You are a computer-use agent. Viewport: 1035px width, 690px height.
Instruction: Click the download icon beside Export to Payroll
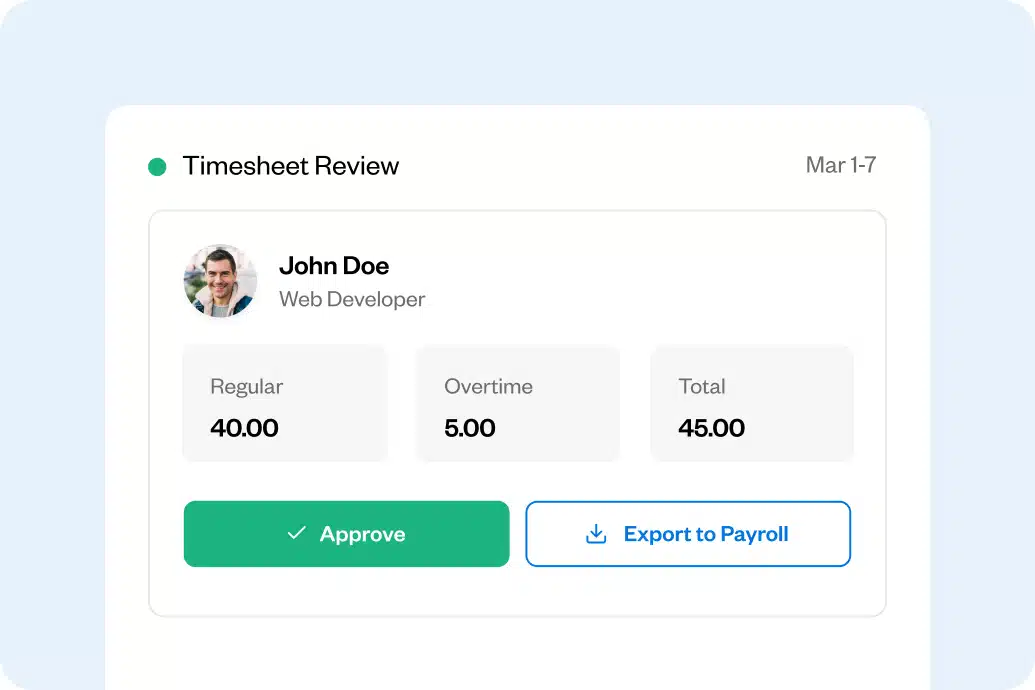pos(597,534)
